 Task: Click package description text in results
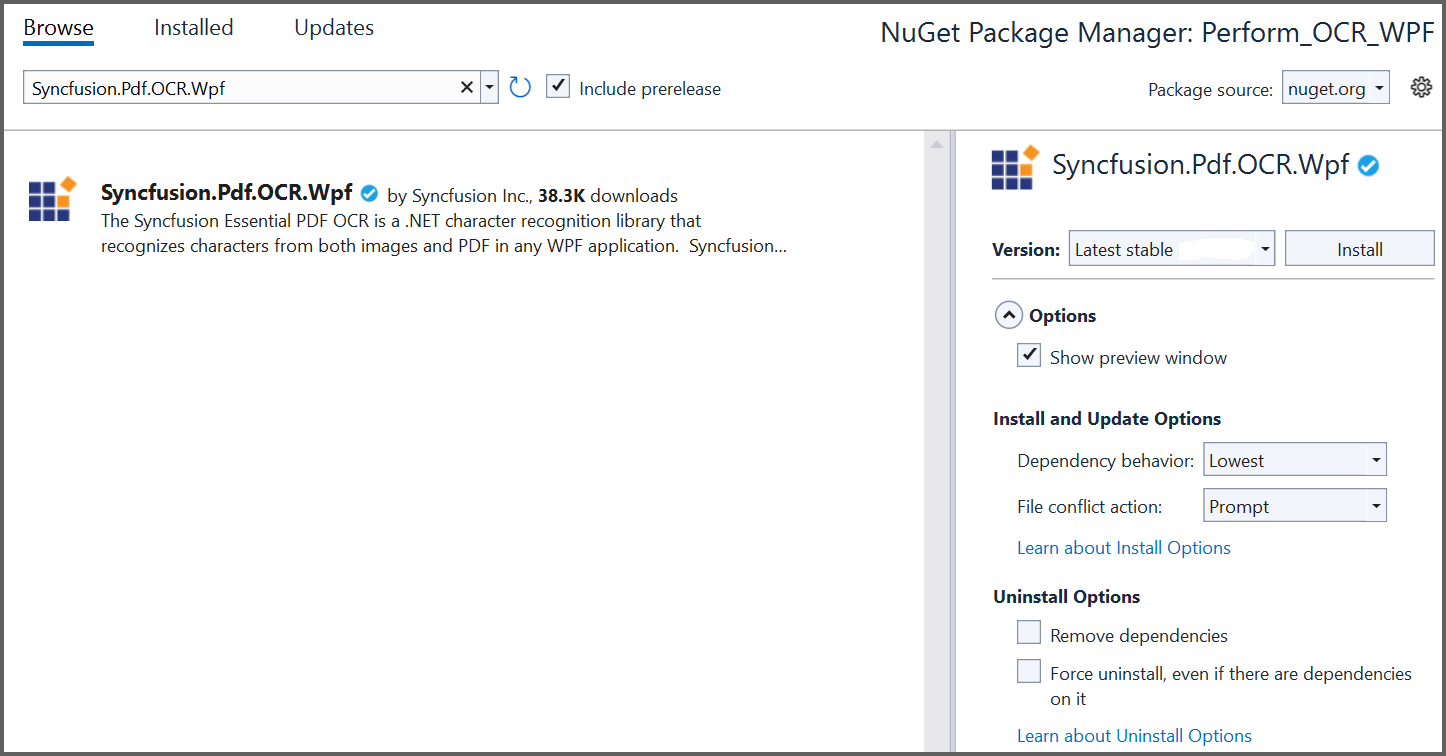click(444, 233)
